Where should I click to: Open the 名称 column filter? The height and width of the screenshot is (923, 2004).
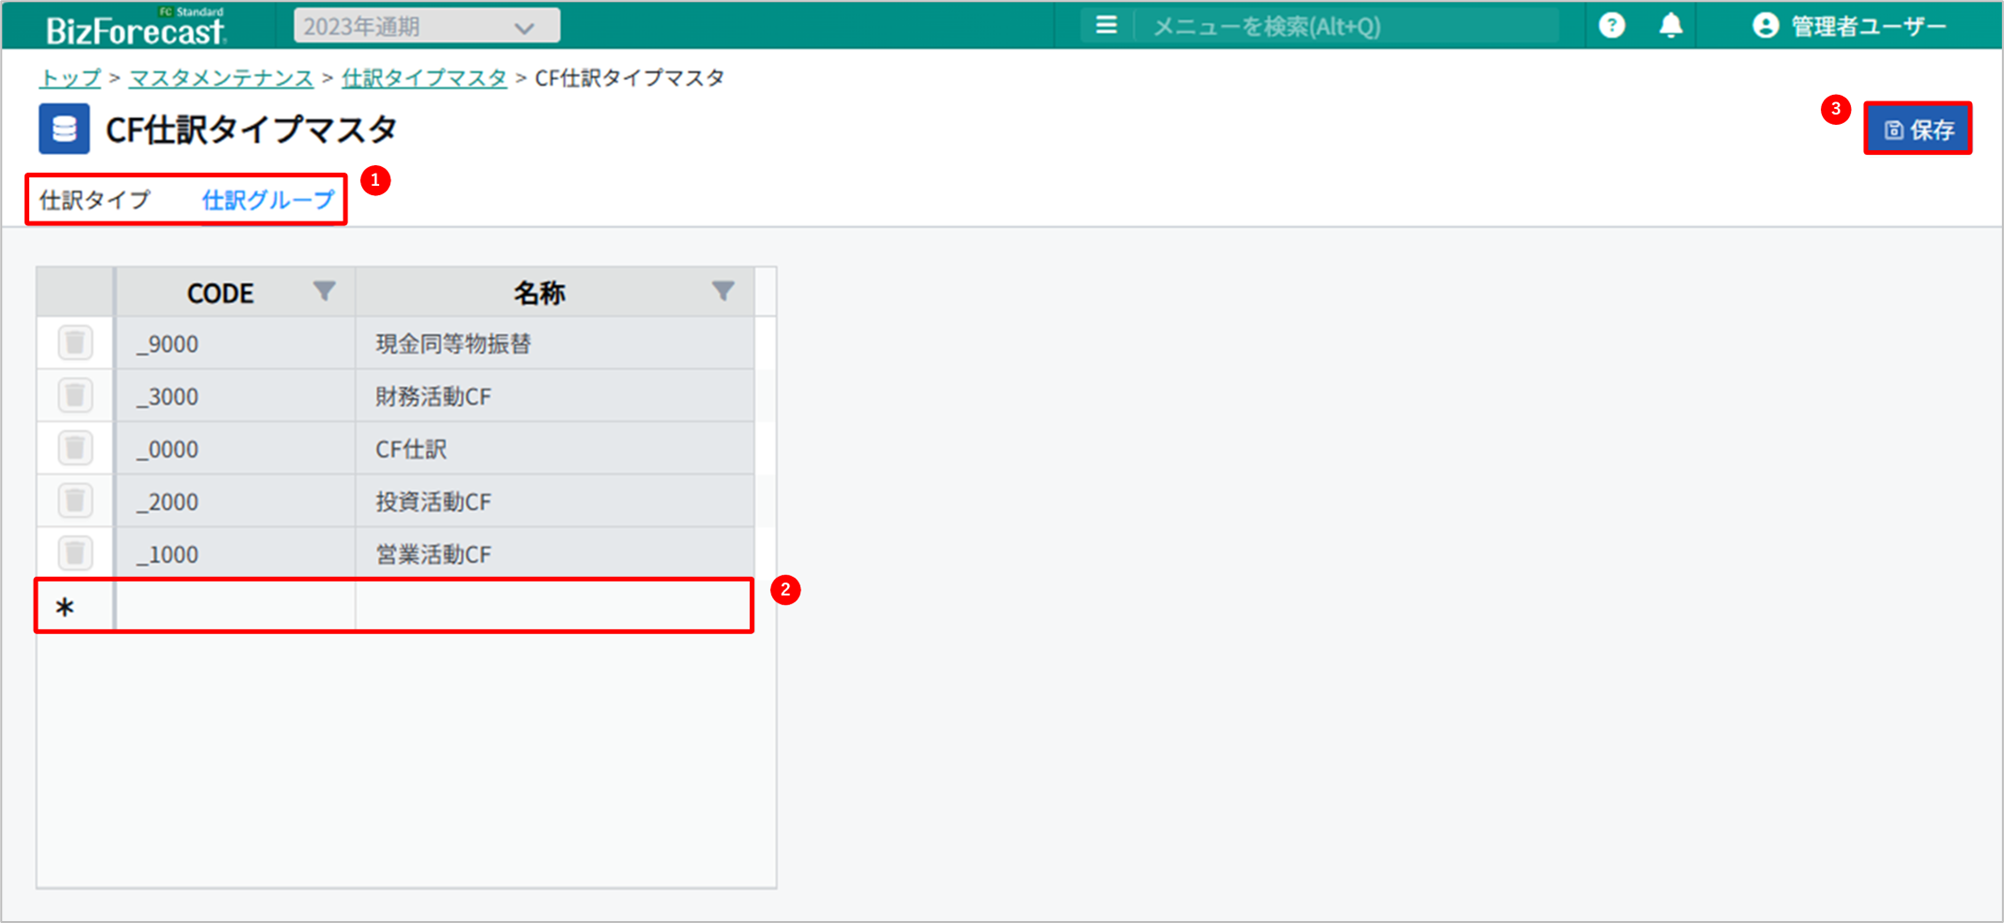pyautogui.click(x=723, y=292)
